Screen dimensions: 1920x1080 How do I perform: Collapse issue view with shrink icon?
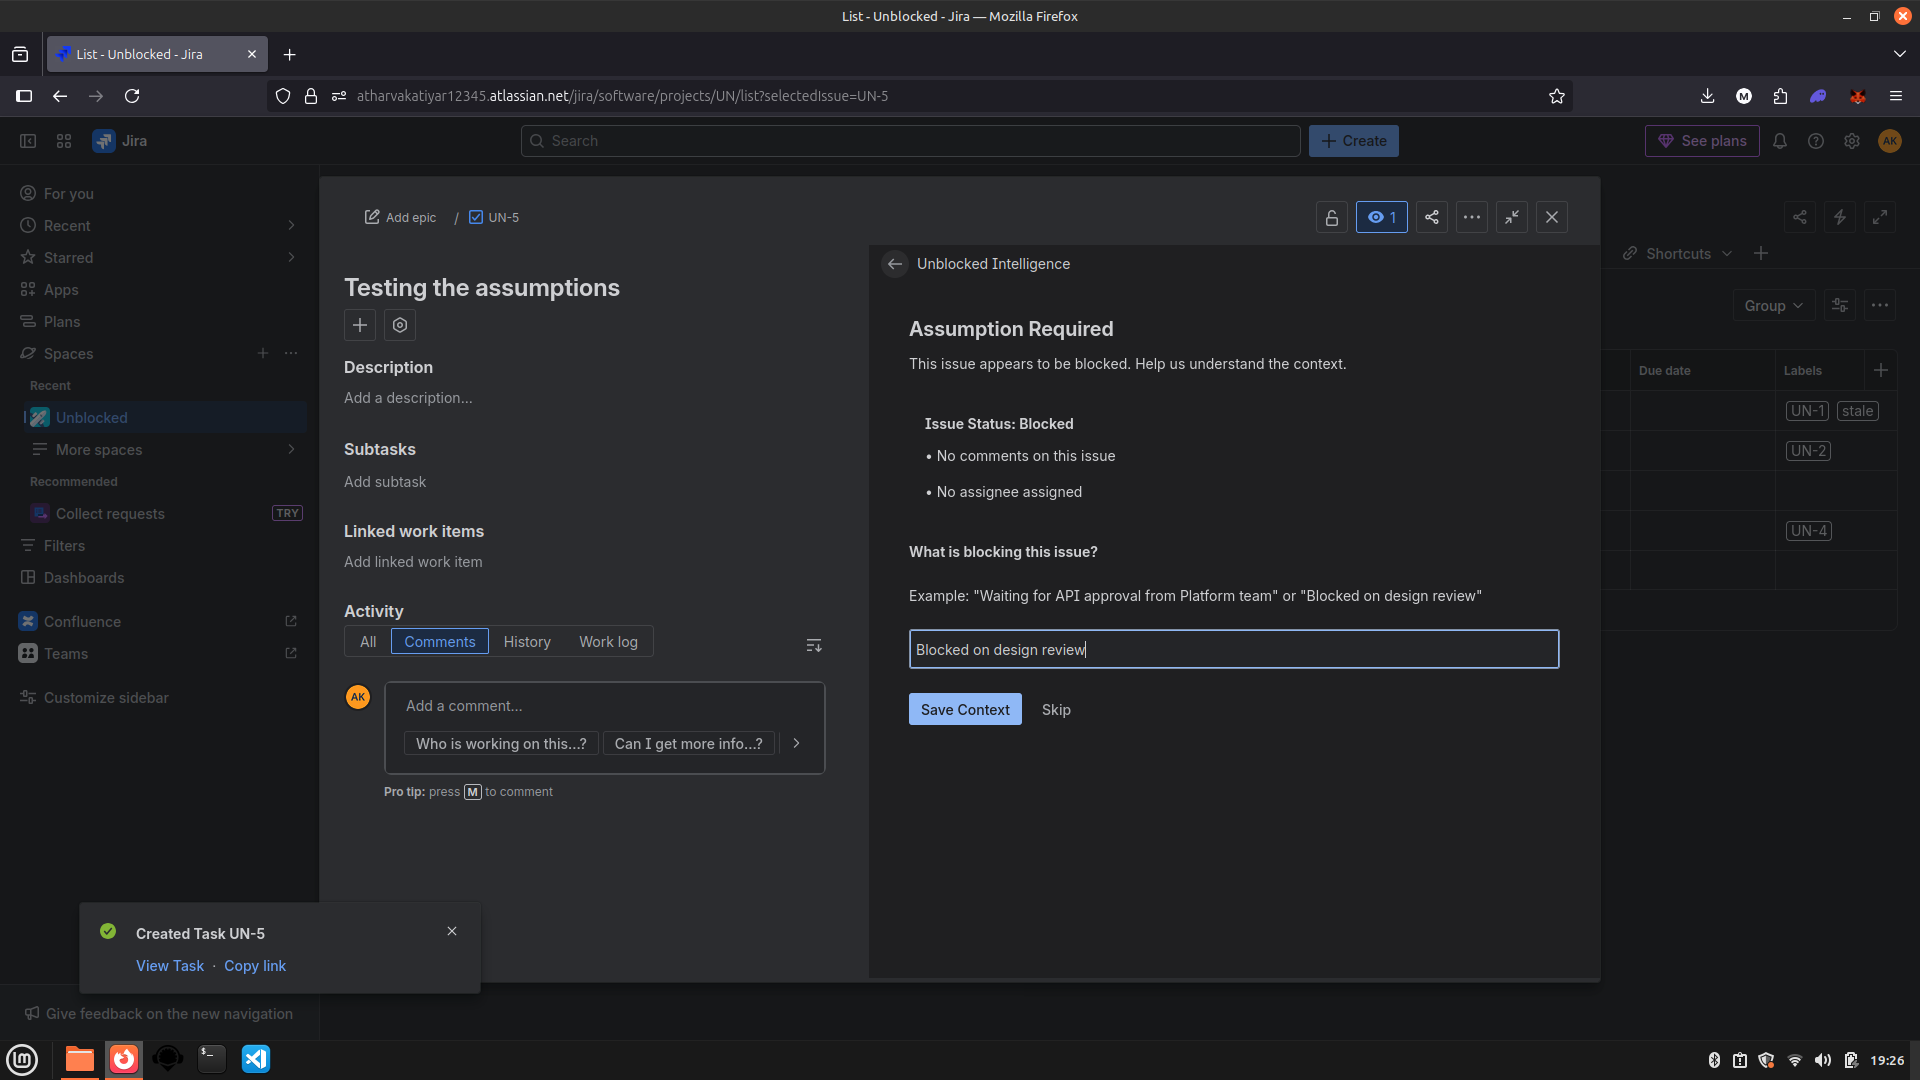point(1511,217)
